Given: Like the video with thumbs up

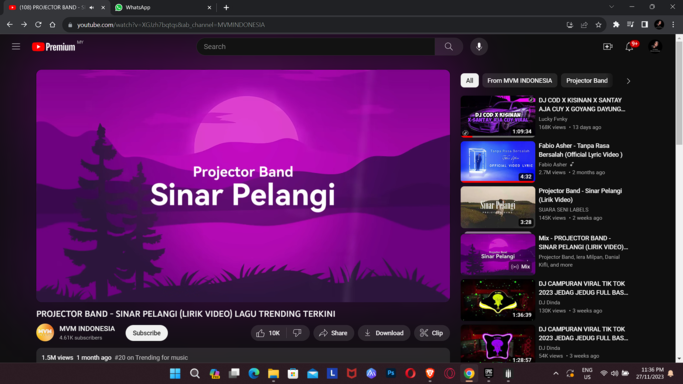Looking at the screenshot, I should click(x=268, y=333).
